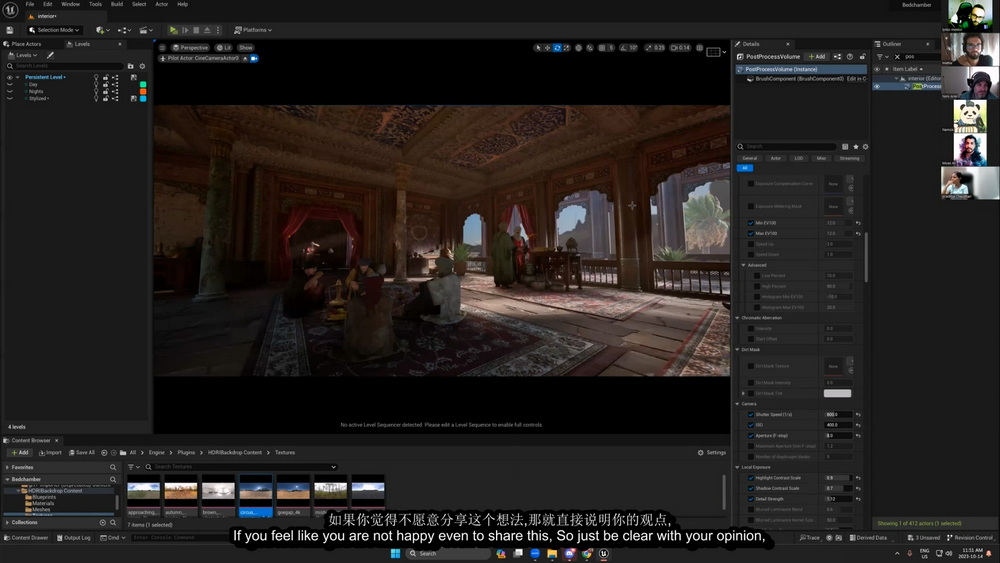Select the translate (move) tool in viewport

[547, 48]
